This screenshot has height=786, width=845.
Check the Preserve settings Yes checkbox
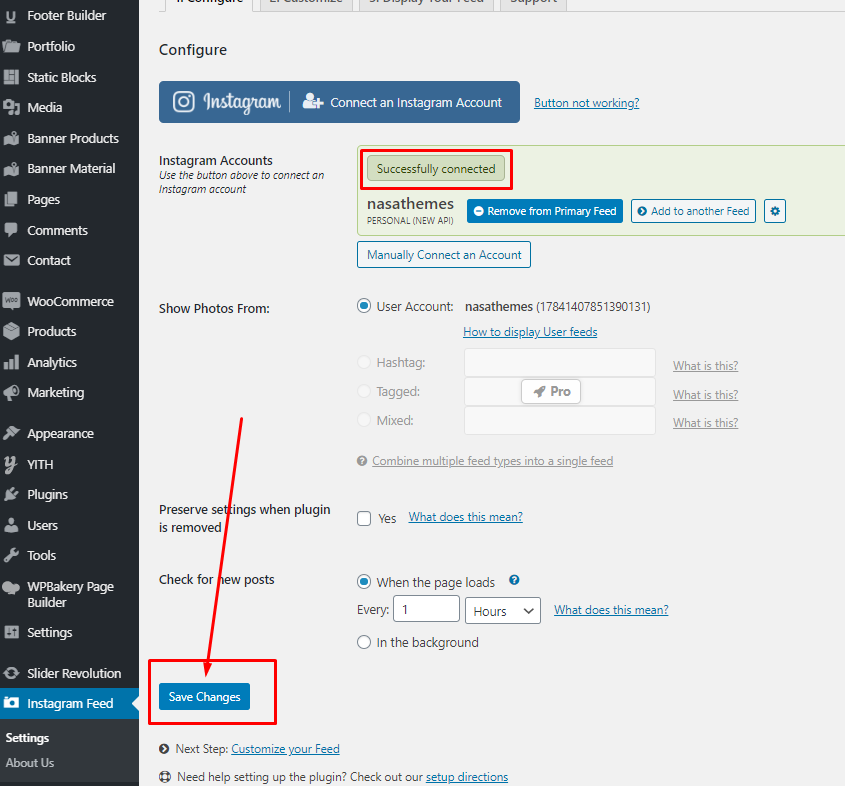pos(364,518)
